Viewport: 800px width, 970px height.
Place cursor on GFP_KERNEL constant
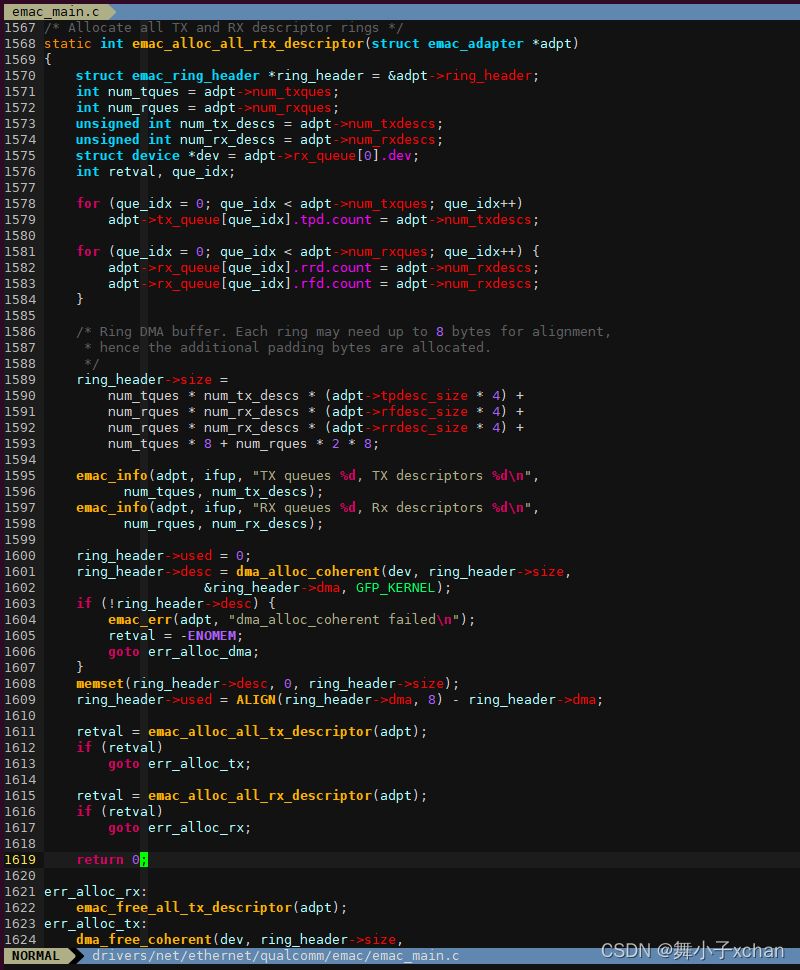click(x=395, y=588)
